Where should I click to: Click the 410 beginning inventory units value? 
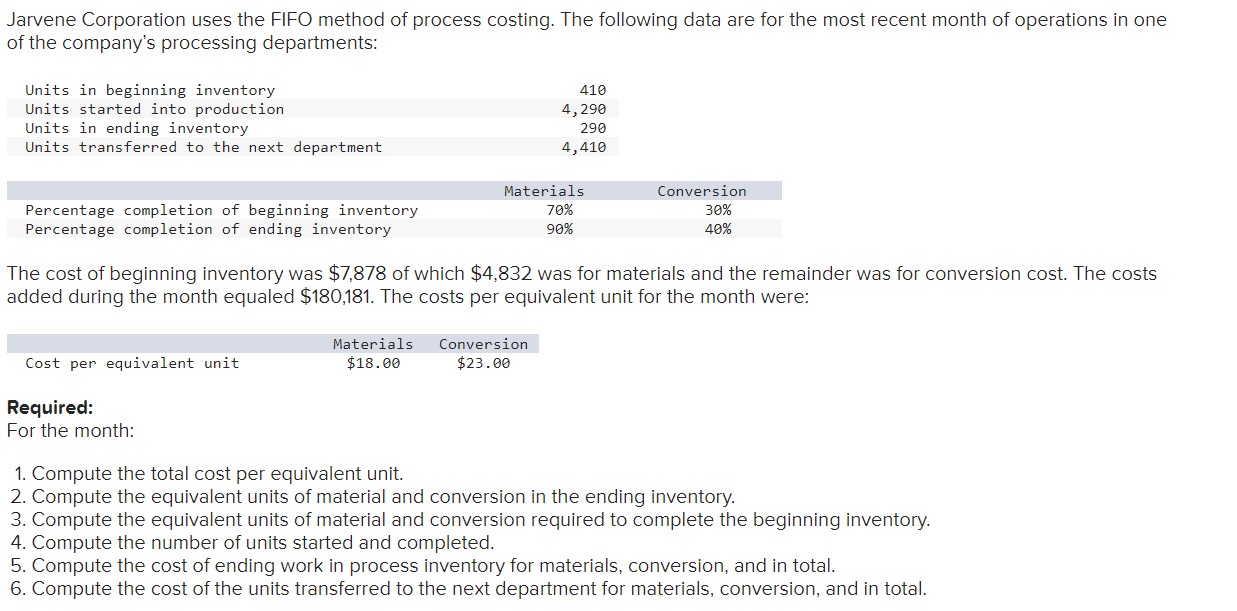593,90
